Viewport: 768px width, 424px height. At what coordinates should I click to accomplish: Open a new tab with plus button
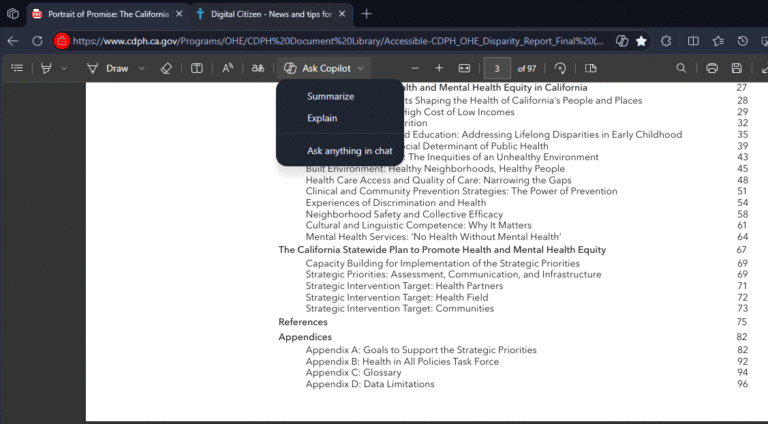point(366,14)
